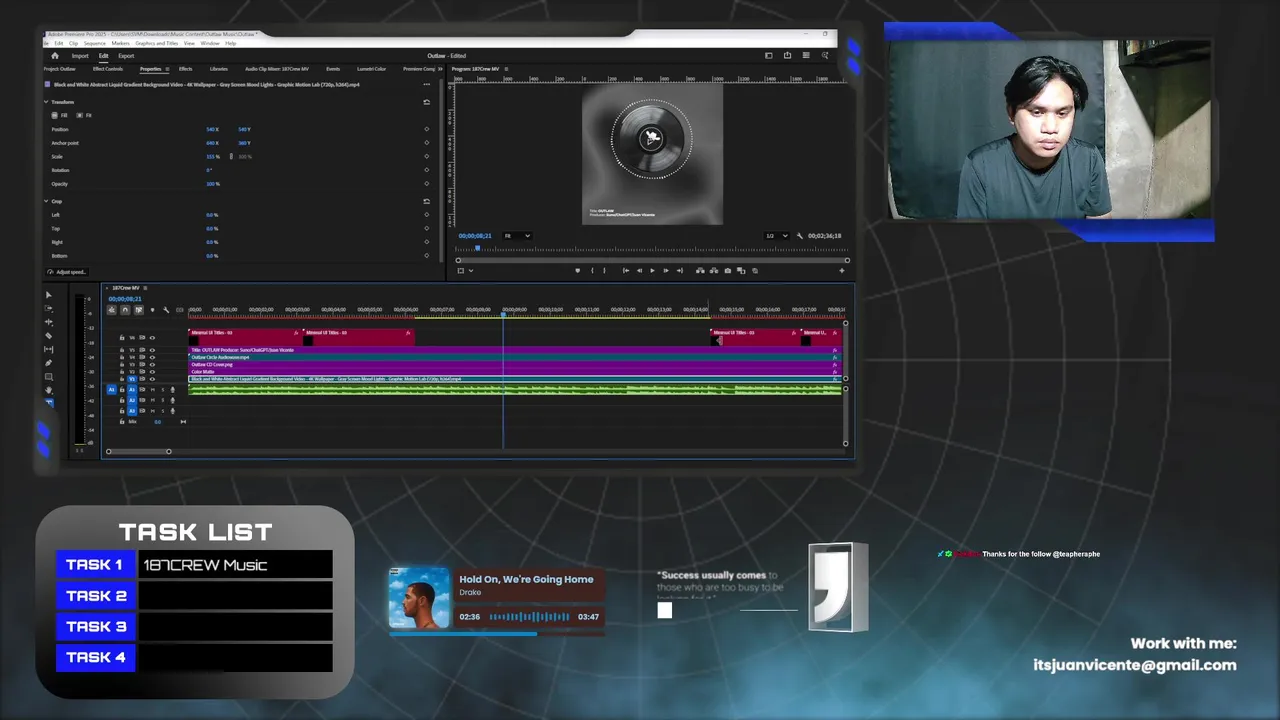Open the Fit zoom level dropdown
Viewport: 1280px width, 720px height.
[517, 236]
